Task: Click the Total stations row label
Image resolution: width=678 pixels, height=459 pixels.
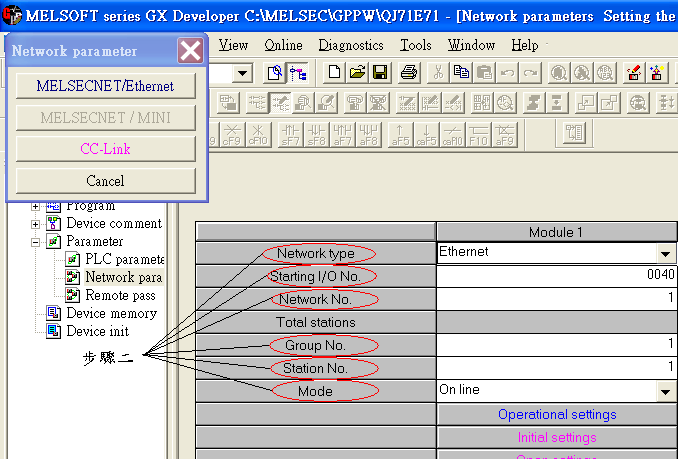Action: tap(316, 322)
